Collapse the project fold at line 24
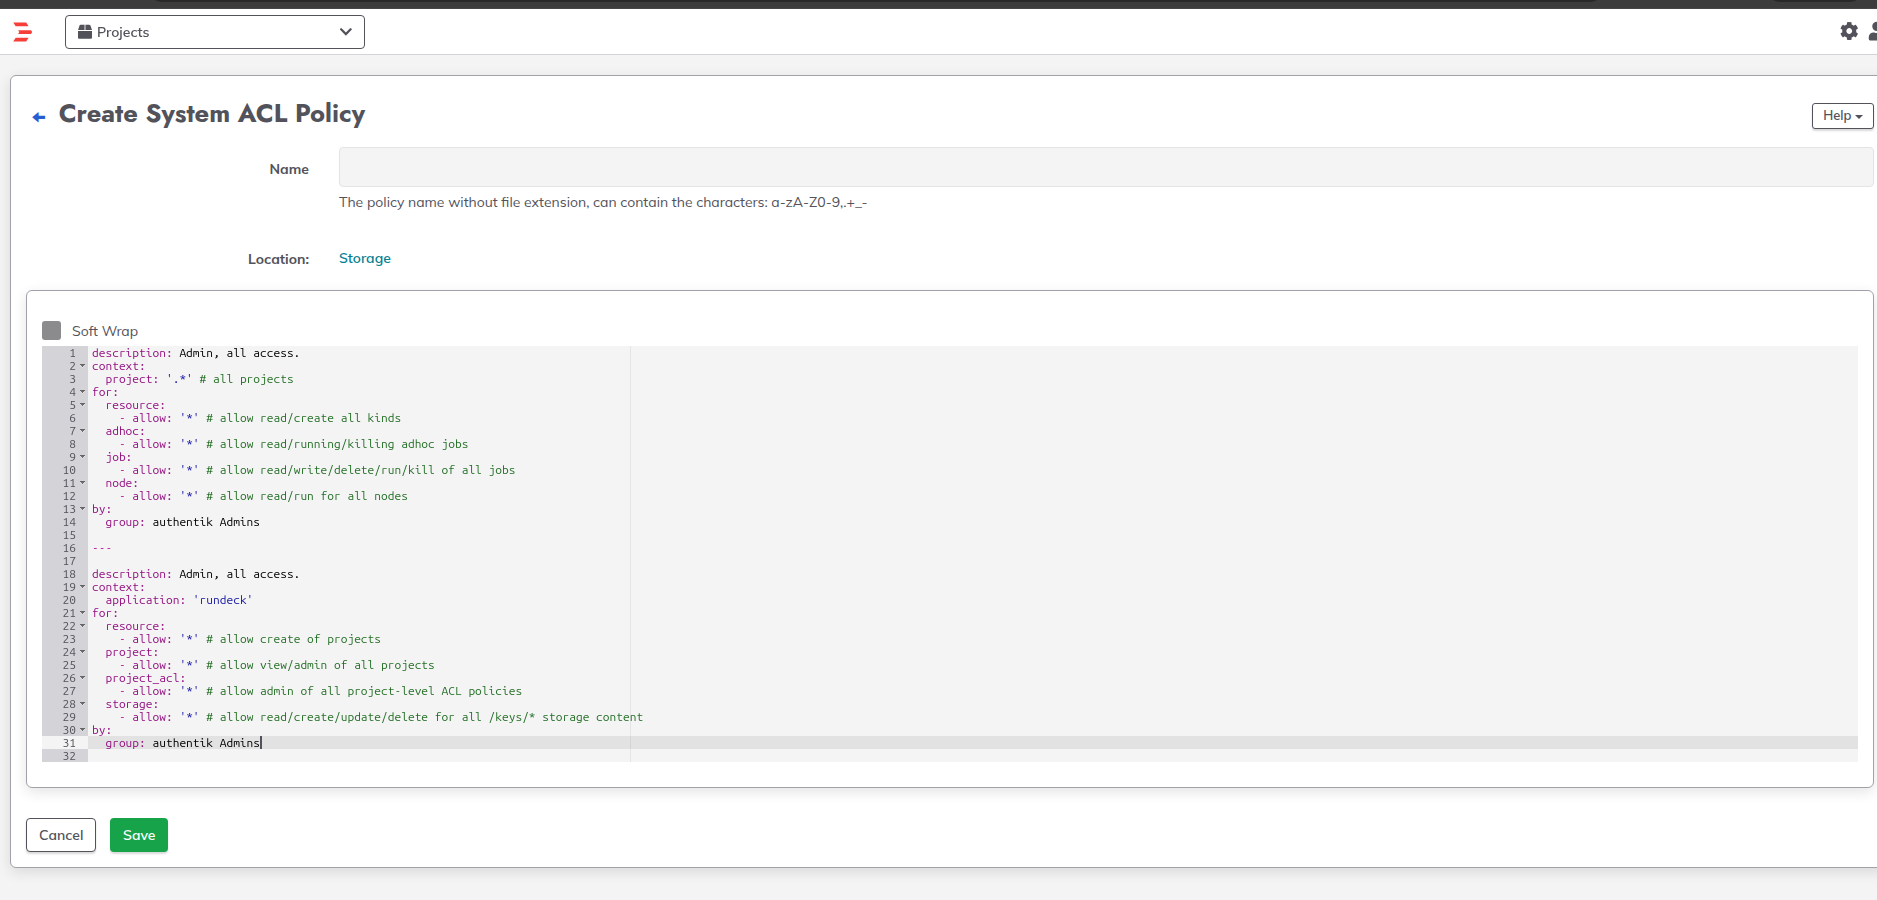This screenshot has height=900, width=1877. [x=82, y=652]
